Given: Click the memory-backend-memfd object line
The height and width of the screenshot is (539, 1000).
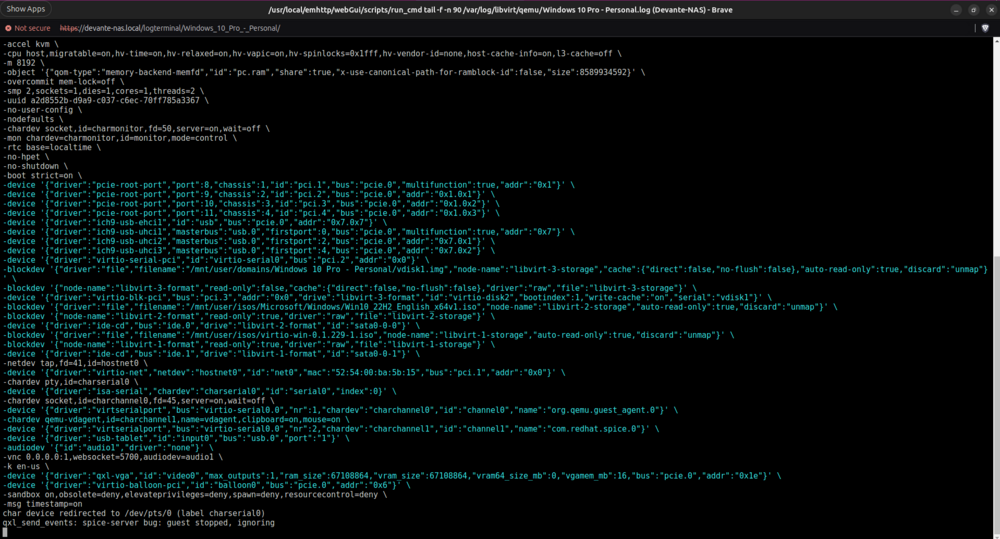Looking at the screenshot, I should coord(324,72).
